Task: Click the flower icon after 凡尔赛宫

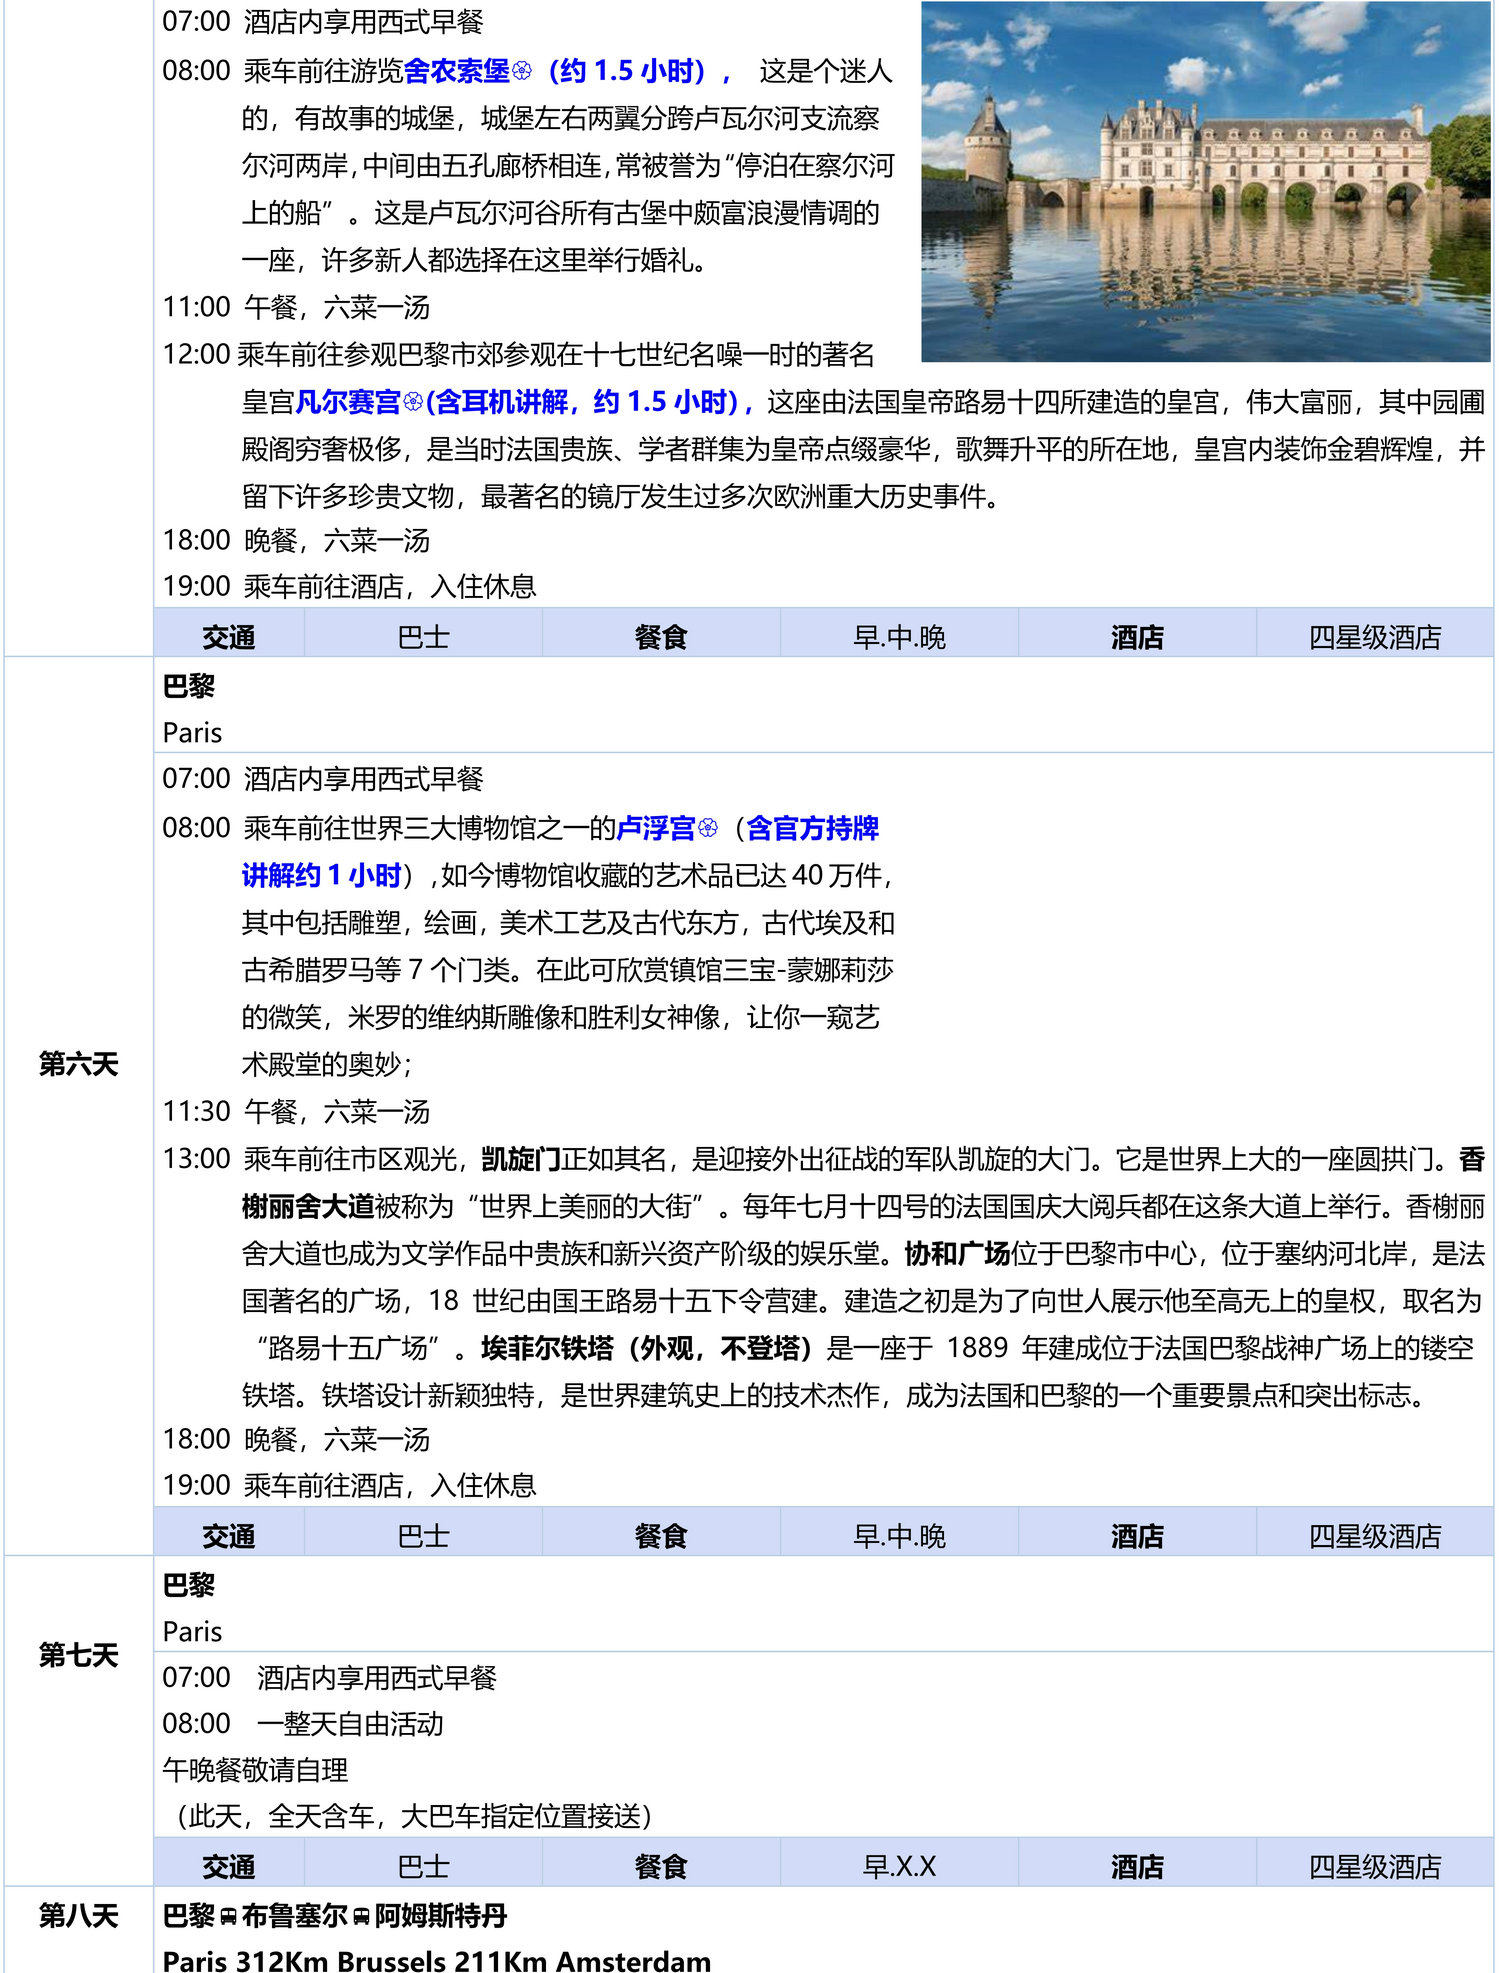Action: (x=413, y=402)
